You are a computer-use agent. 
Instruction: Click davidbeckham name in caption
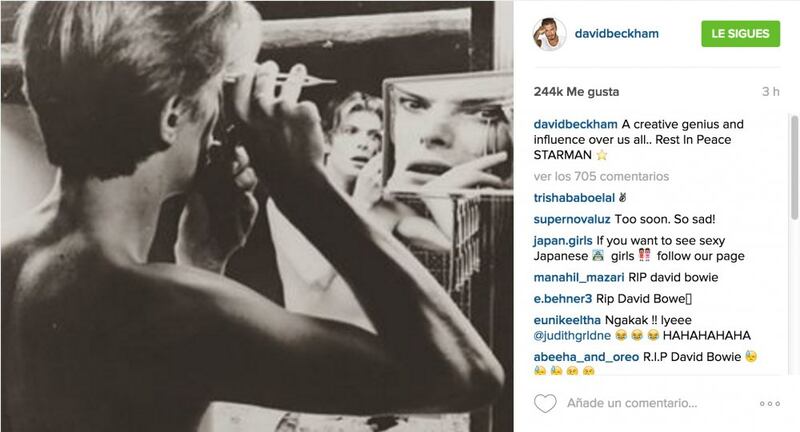coord(576,124)
